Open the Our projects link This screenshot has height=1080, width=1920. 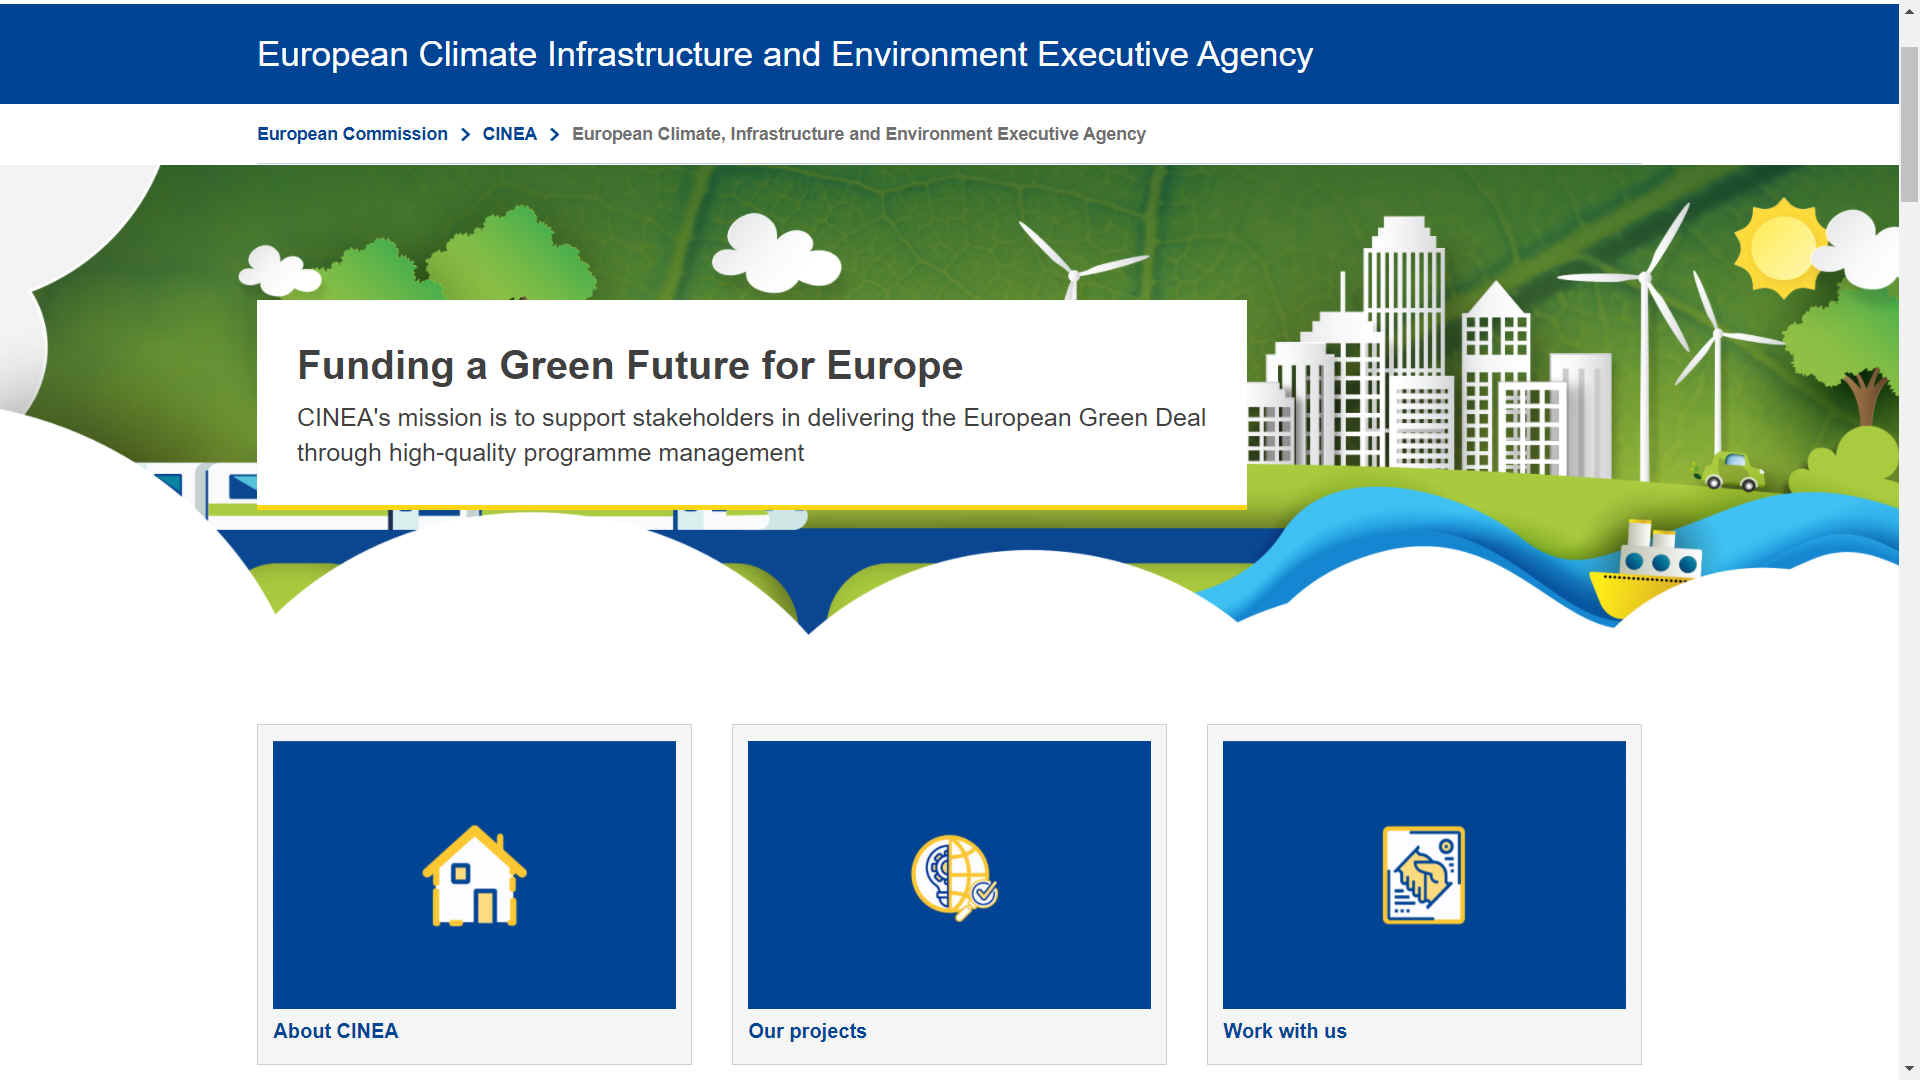pyautogui.click(x=807, y=1031)
